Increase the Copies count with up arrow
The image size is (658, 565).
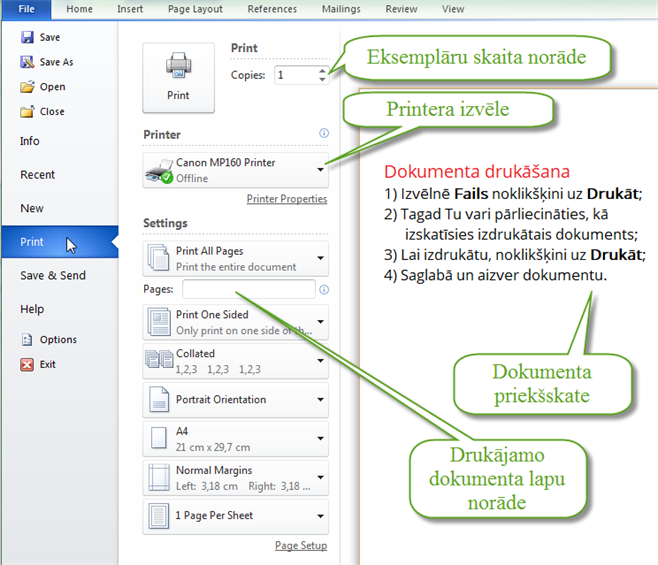click(x=322, y=70)
